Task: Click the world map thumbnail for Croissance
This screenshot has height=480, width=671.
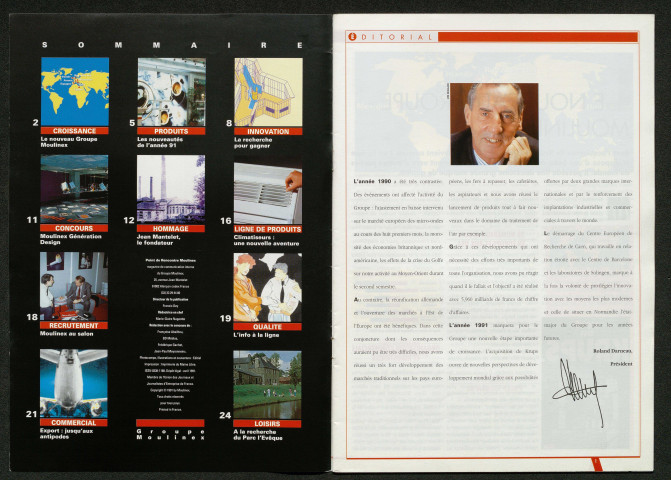Action: [75, 90]
